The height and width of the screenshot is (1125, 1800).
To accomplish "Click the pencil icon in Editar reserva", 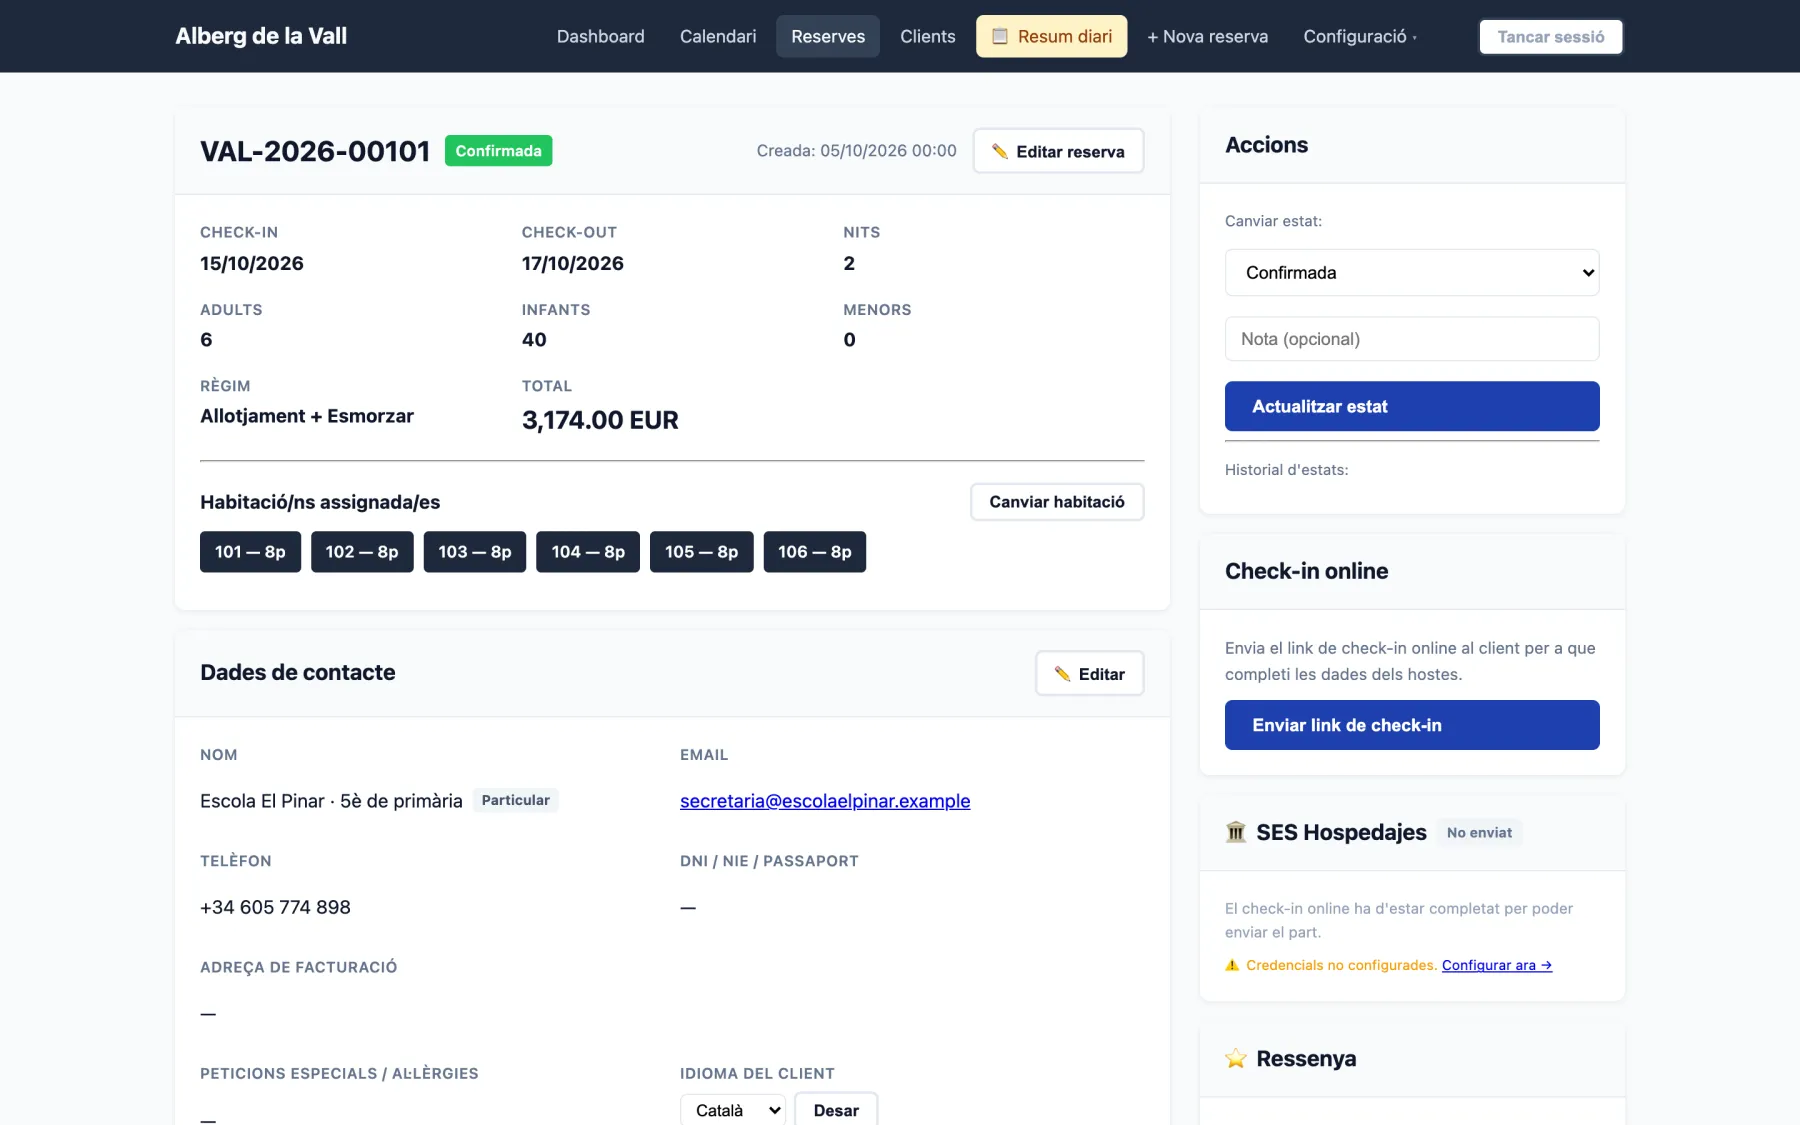I will (999, 151).
